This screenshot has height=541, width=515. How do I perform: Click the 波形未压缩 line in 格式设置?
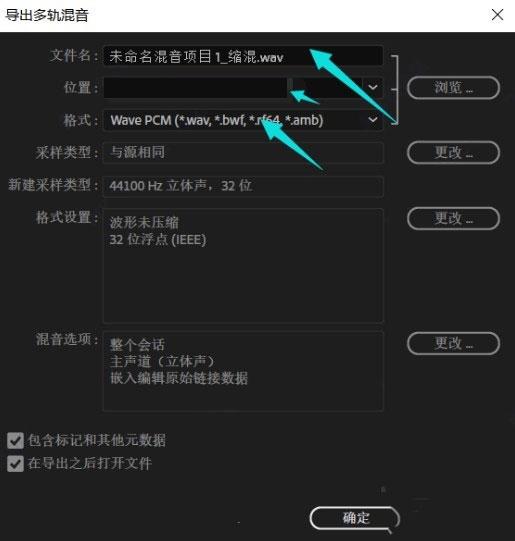coord(144,223)
